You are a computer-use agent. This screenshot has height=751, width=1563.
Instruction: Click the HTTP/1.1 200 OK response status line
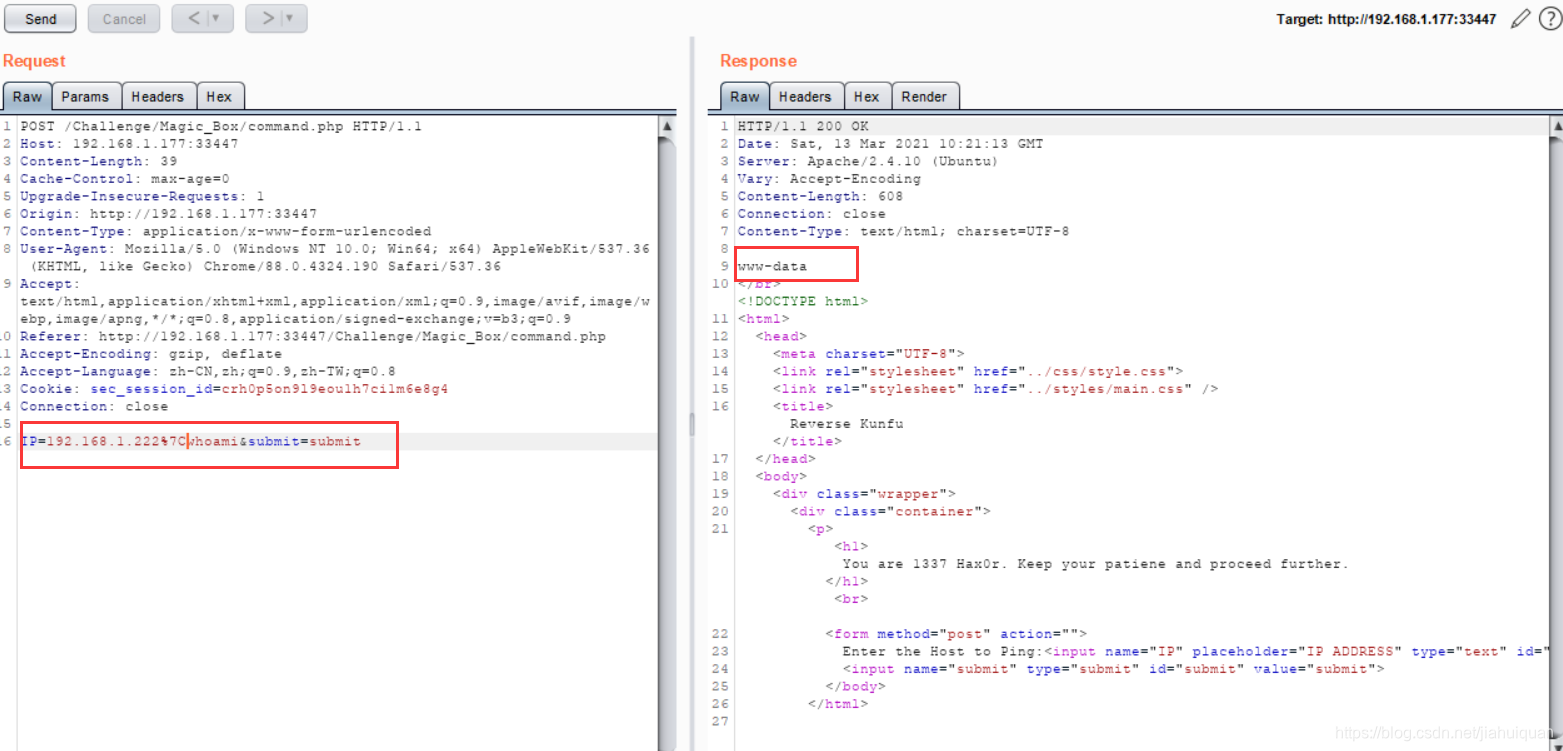(803, 126)
